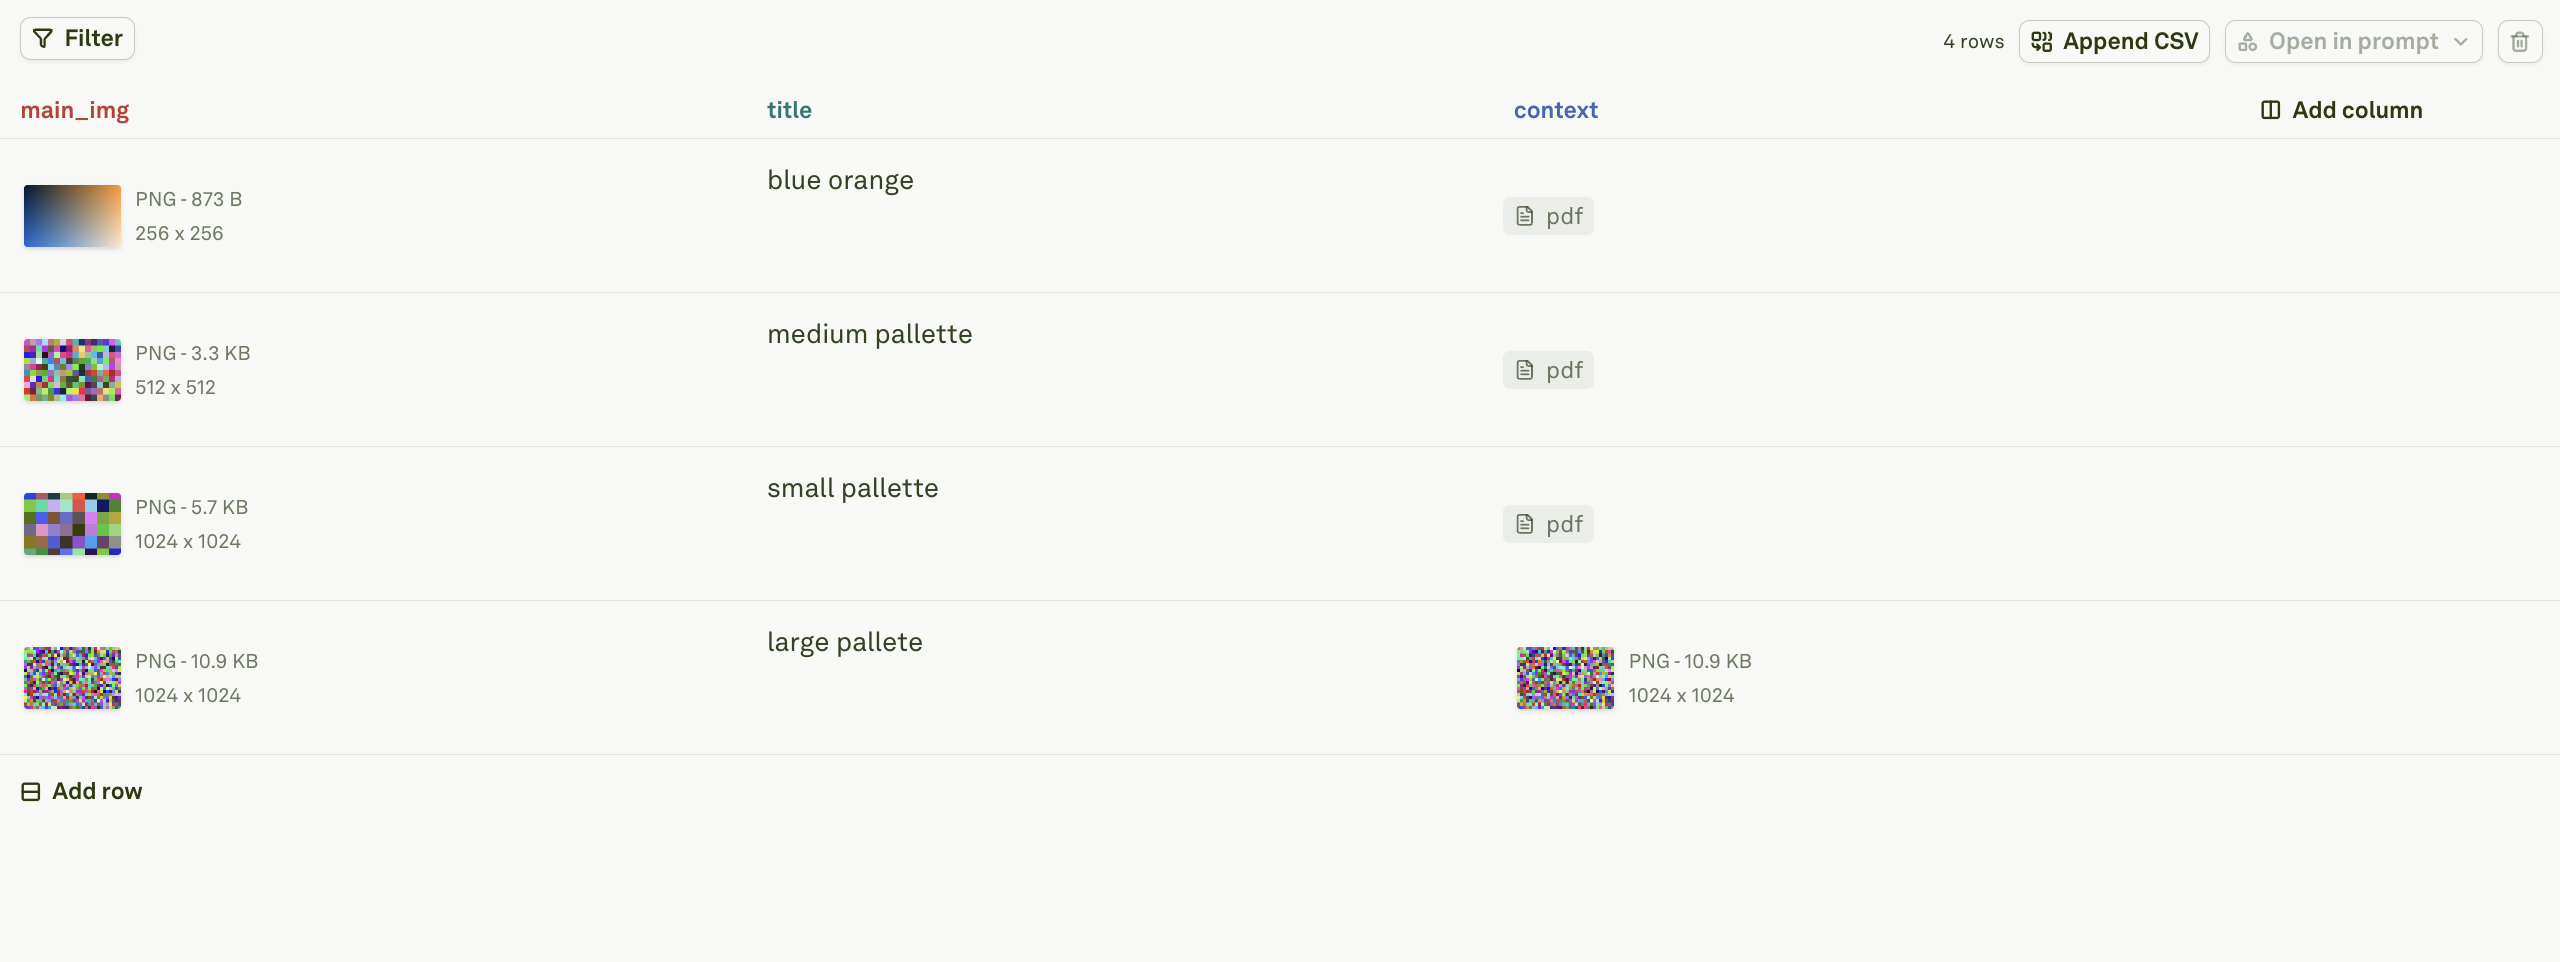Click the document icon on the small pallette pdf chip

(x=1524, y=523)
